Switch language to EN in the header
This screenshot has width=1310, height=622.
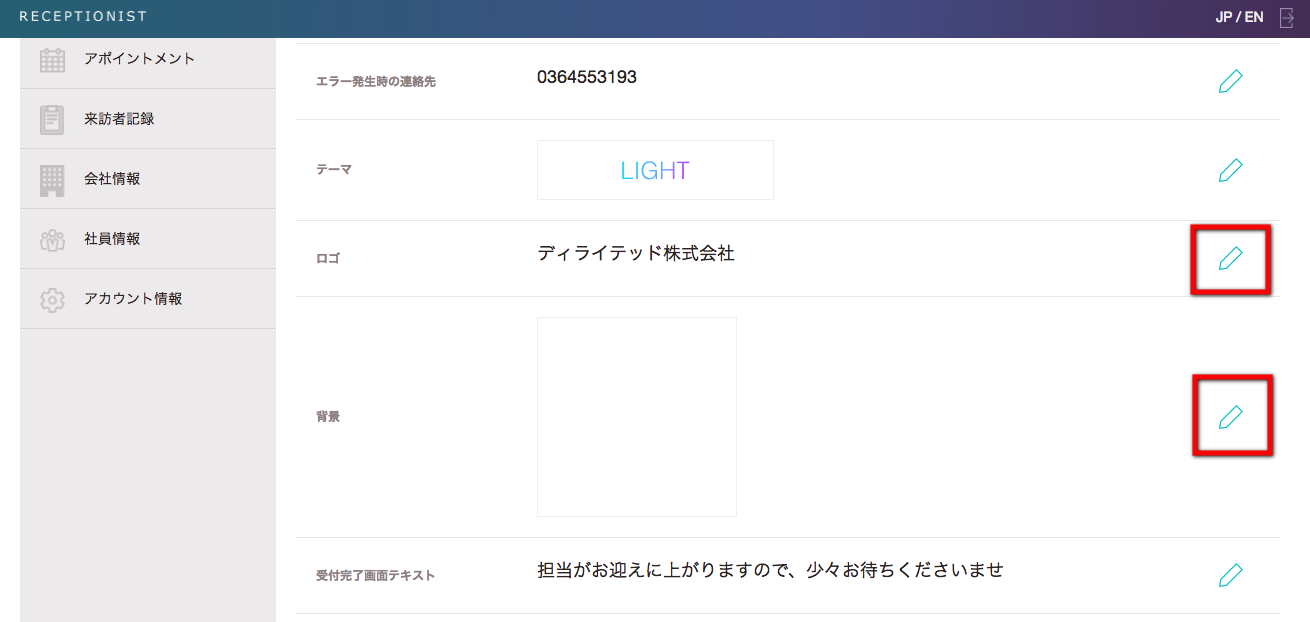tap(1254, 17)
